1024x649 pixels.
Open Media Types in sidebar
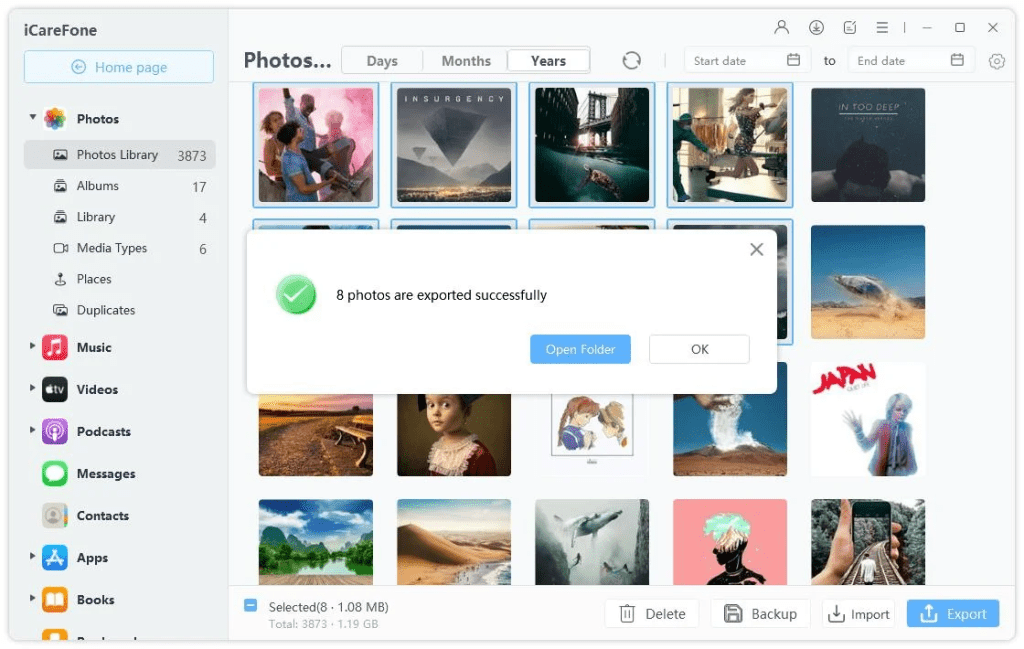[120, 248]
